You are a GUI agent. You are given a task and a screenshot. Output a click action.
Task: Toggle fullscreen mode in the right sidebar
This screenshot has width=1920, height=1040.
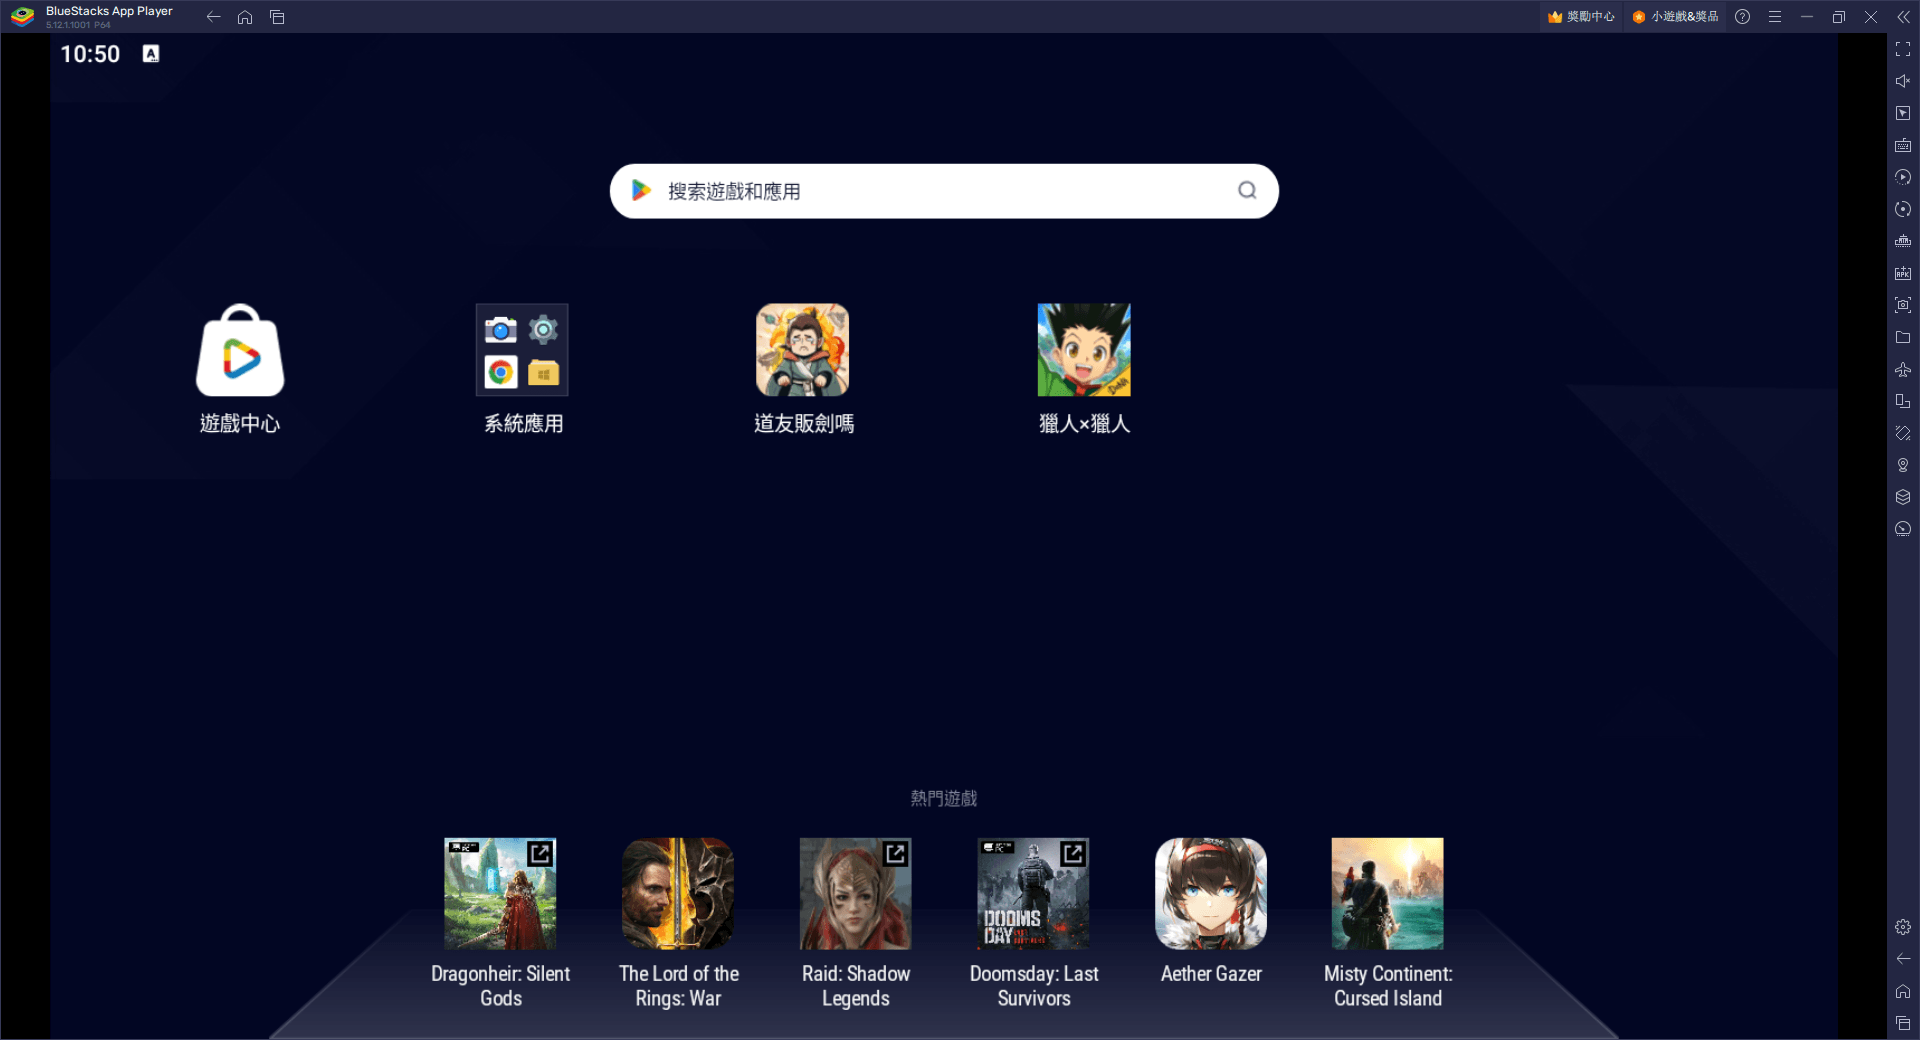click(1903, 49)
